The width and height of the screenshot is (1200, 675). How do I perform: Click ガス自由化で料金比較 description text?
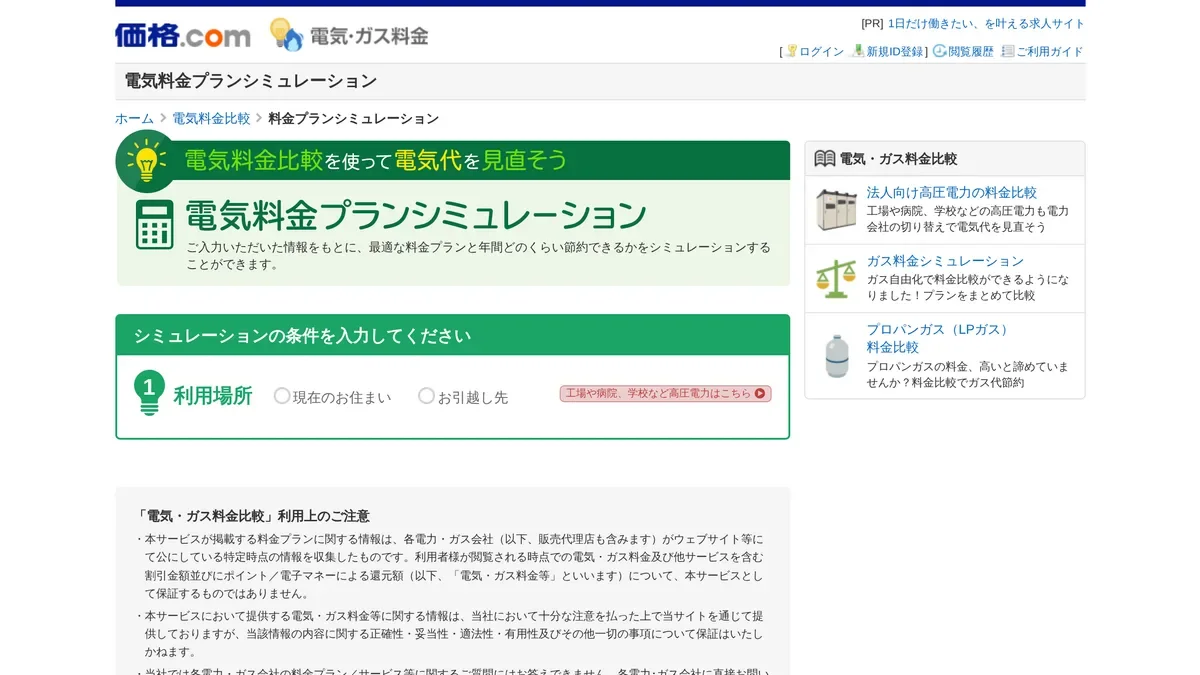click(x=968, y=287)
